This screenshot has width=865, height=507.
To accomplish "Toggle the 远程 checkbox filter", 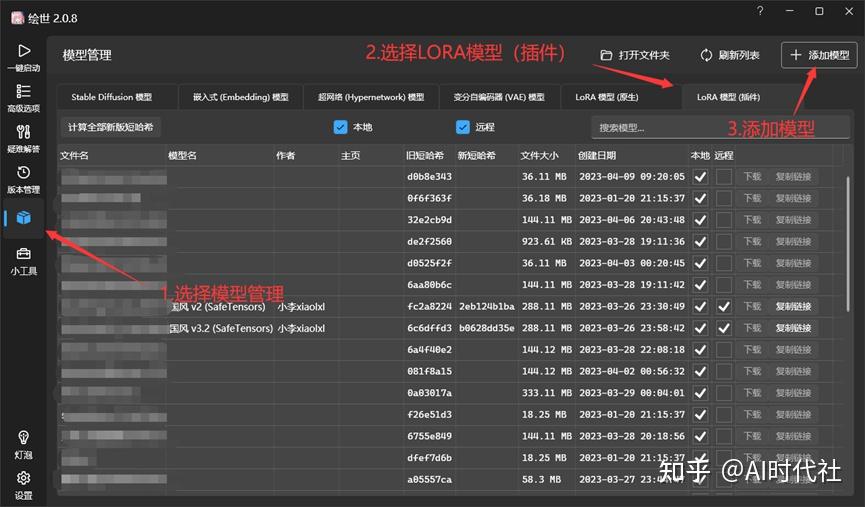I will [x=463, y=127].
